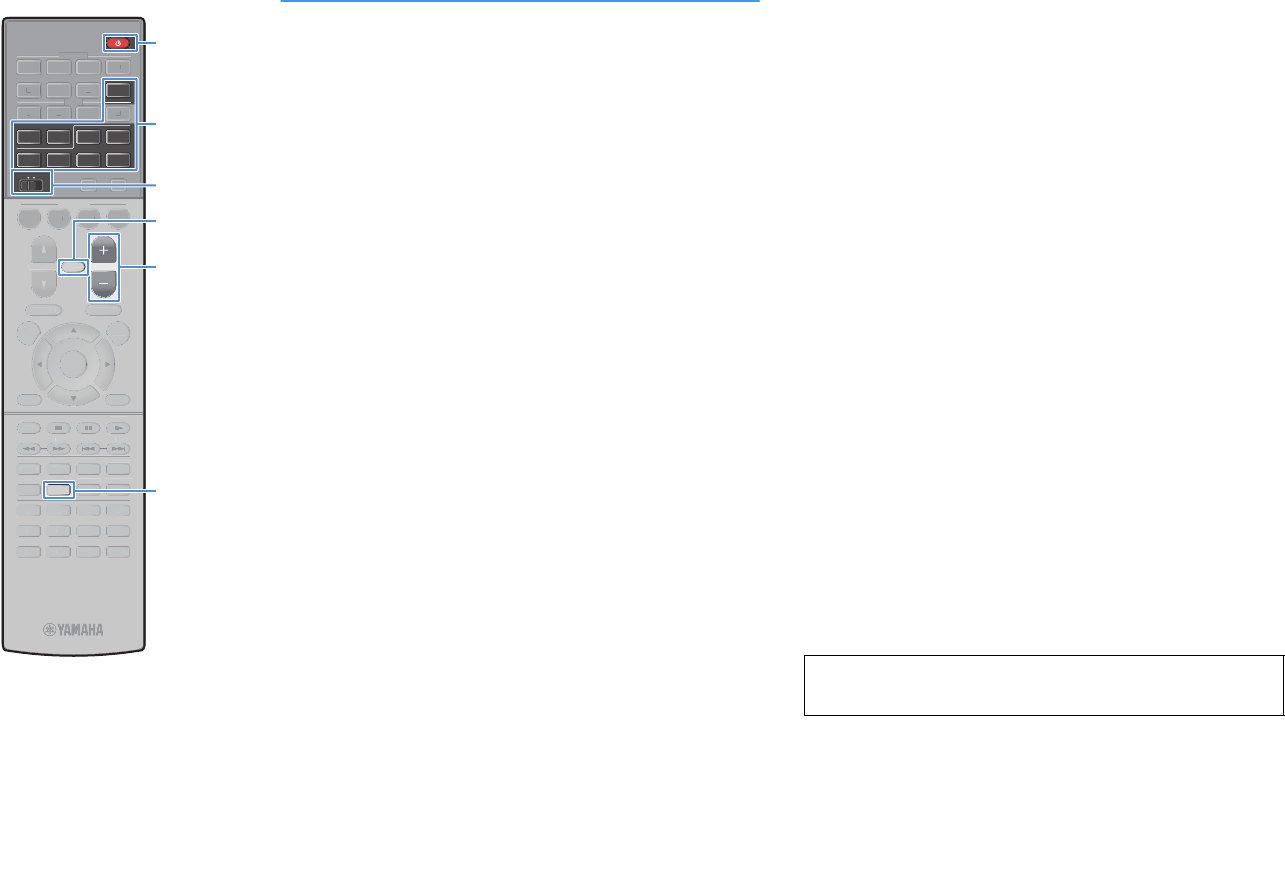Click the small highlighted button beside volume keys

(71, 268)
